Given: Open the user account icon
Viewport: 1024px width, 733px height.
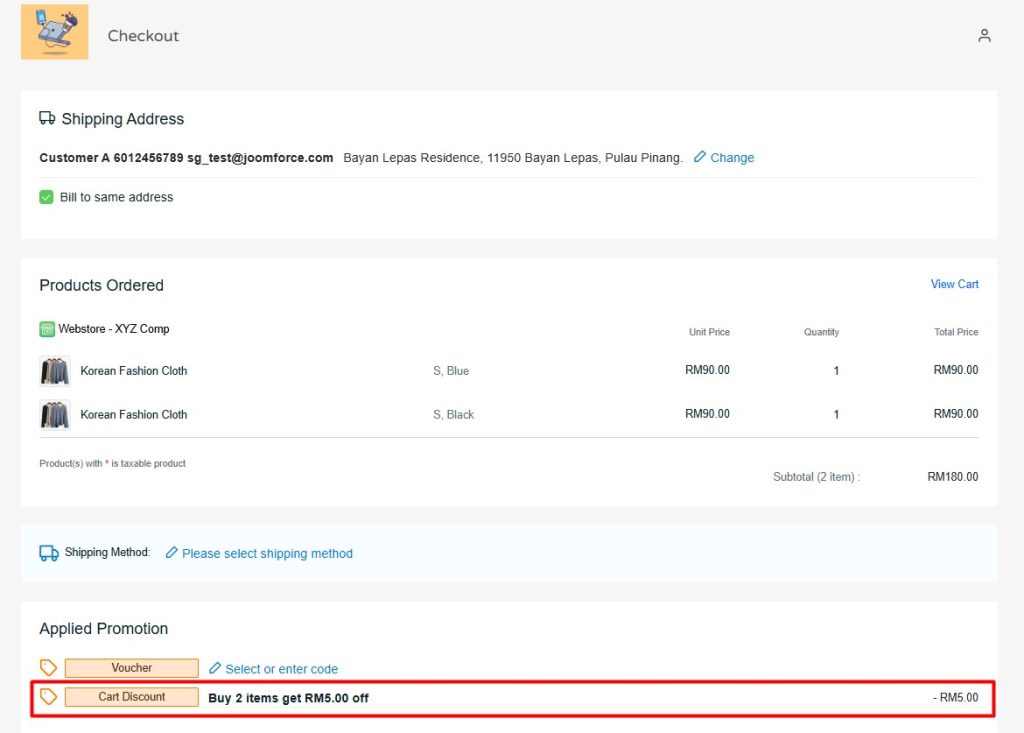Looking at the screenshot, I should pos(984,36).
